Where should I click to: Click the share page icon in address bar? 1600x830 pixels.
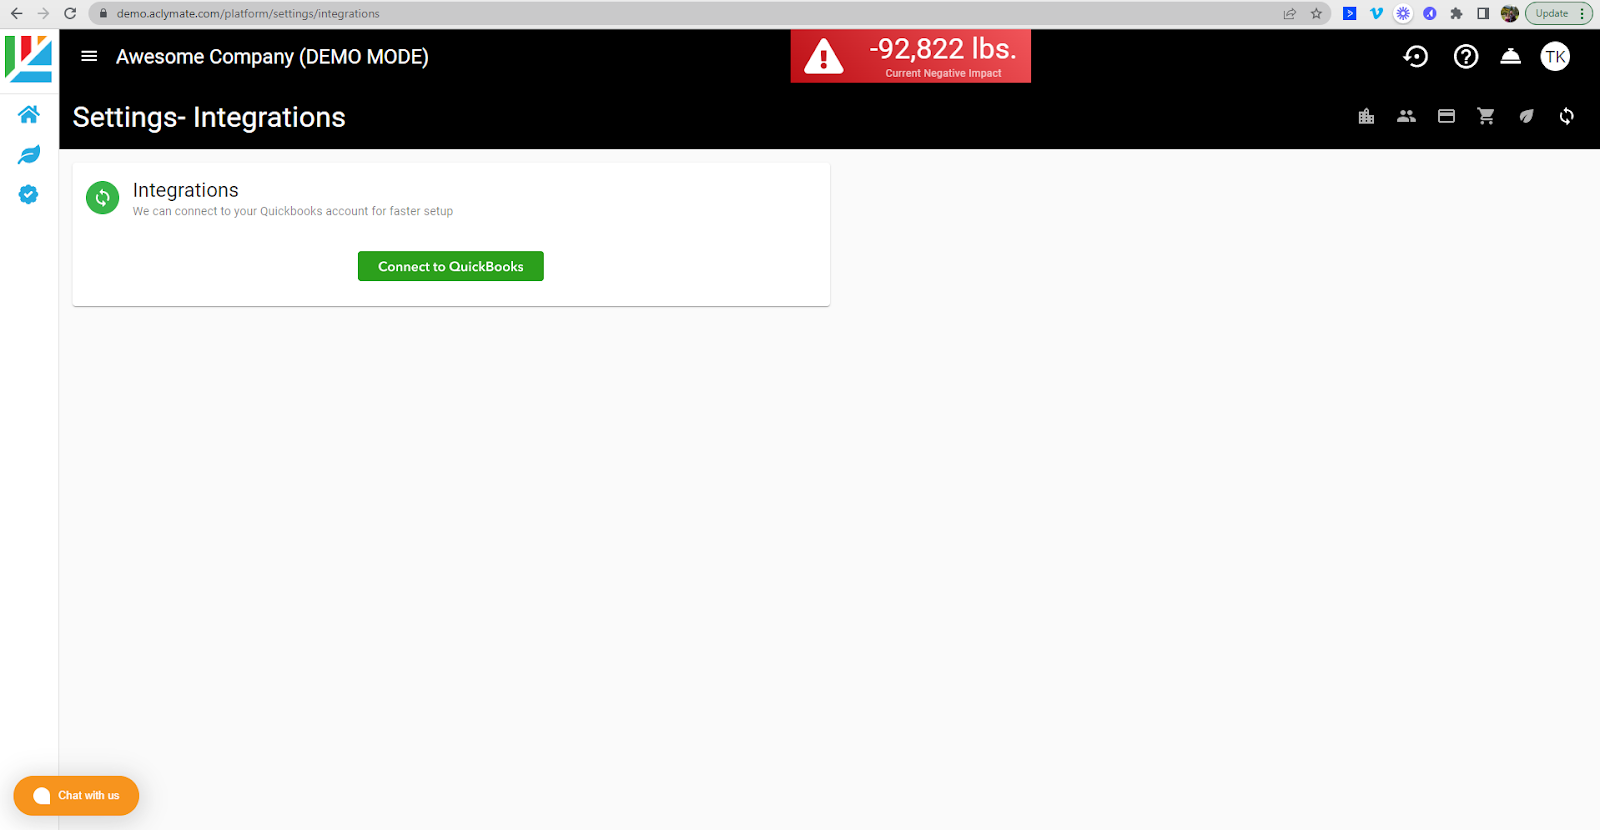1290,13
